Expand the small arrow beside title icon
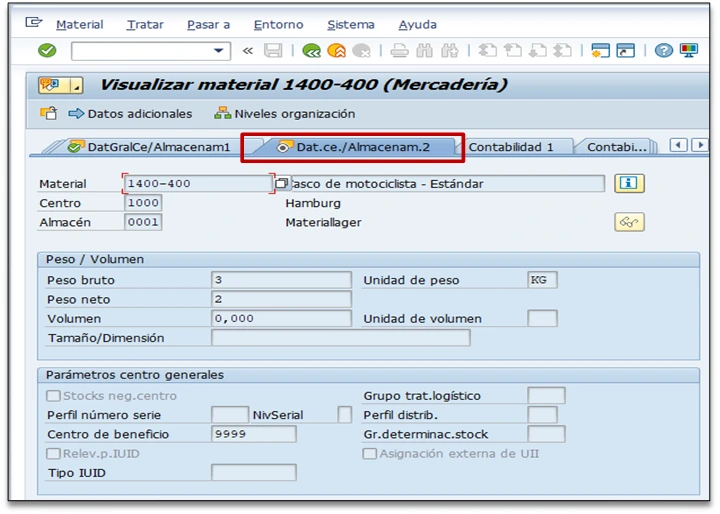 (76, 85)
